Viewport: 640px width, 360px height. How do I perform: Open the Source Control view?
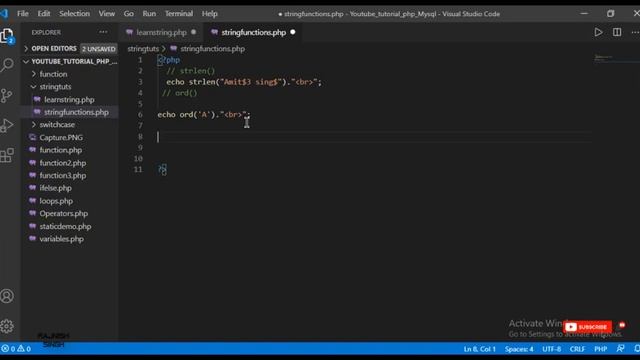pyautogui.click(x=7, y=95)
